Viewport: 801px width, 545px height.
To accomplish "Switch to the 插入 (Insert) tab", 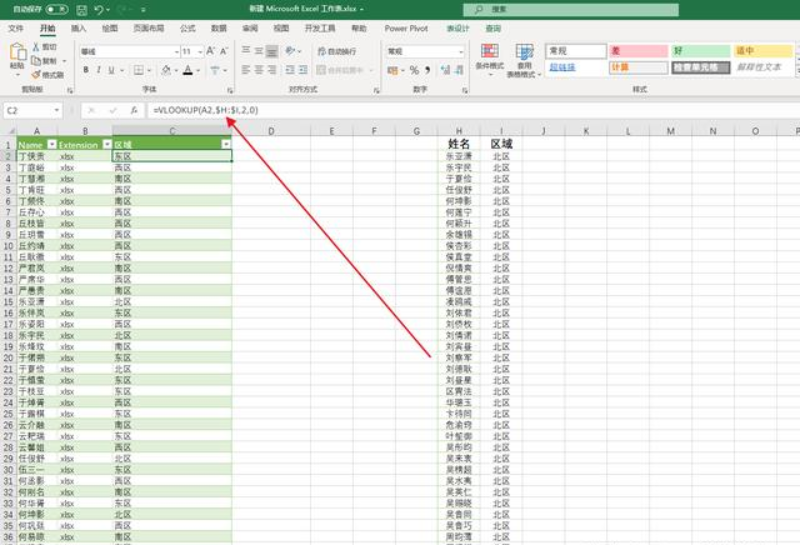I will [78, 28].
